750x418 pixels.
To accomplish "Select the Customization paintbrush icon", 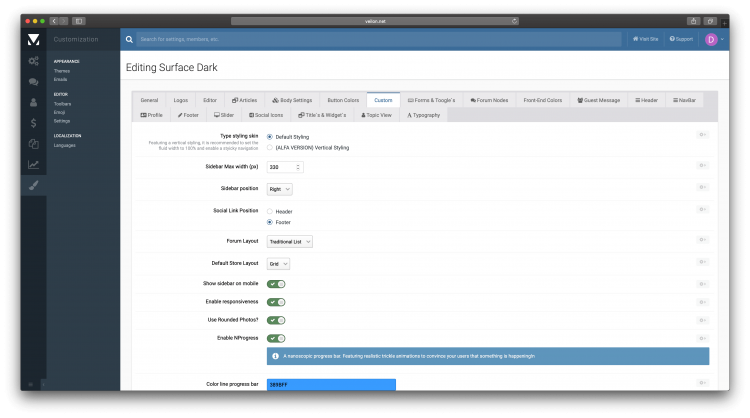I will (33, 186).
